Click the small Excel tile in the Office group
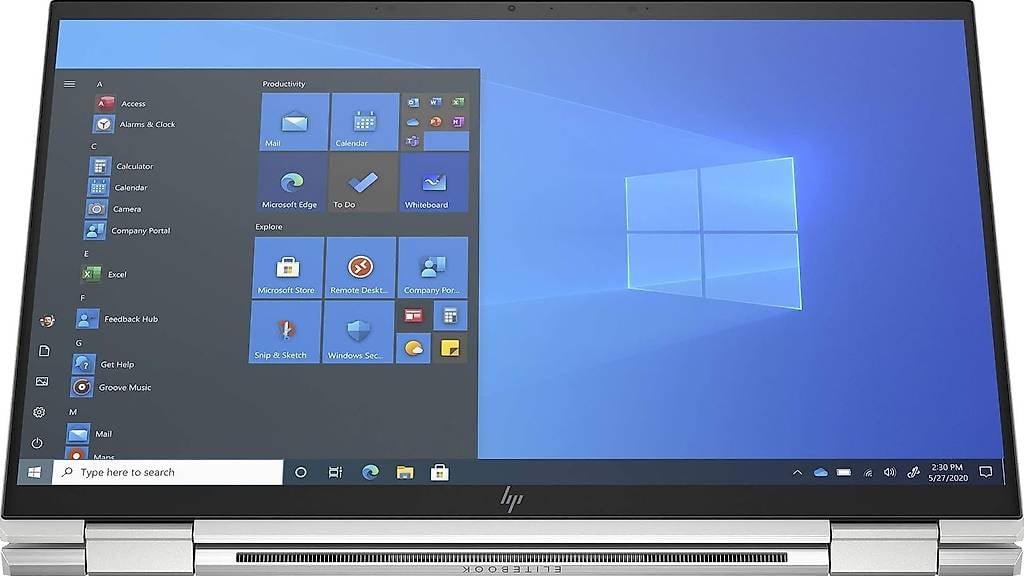This screenshot has height=576, width=1024. pyautogui.click(x=458, y=102)
